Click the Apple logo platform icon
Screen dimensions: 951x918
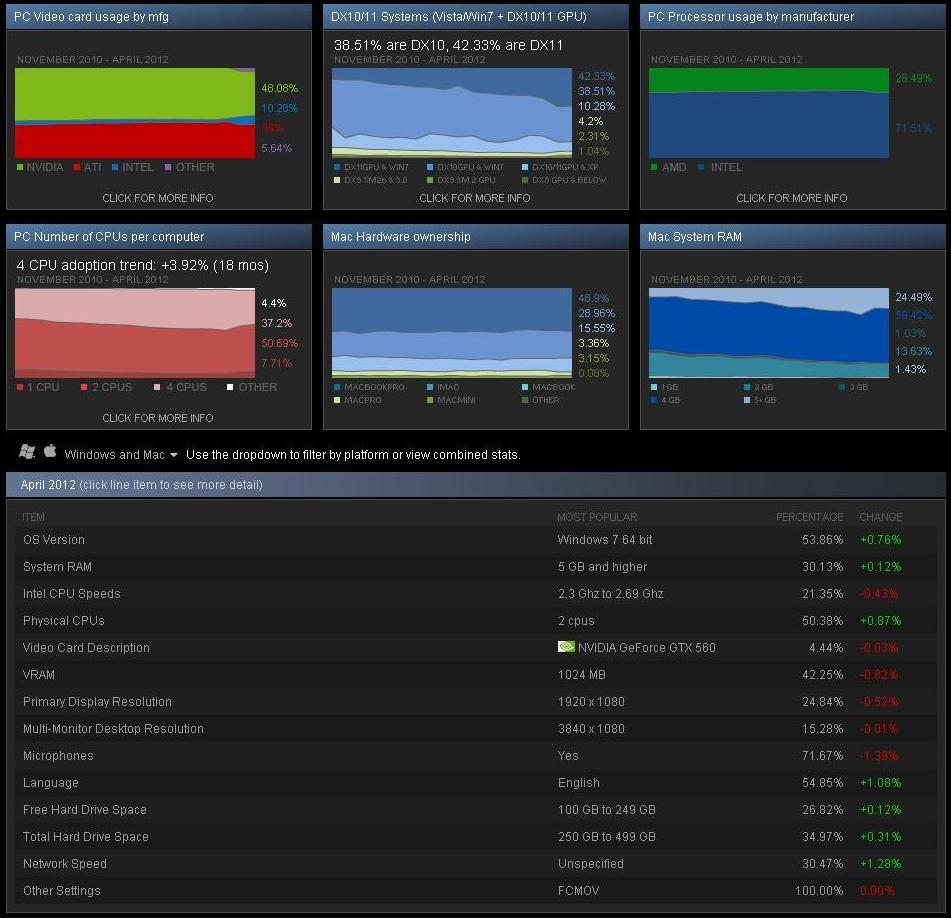coord(50,451)
